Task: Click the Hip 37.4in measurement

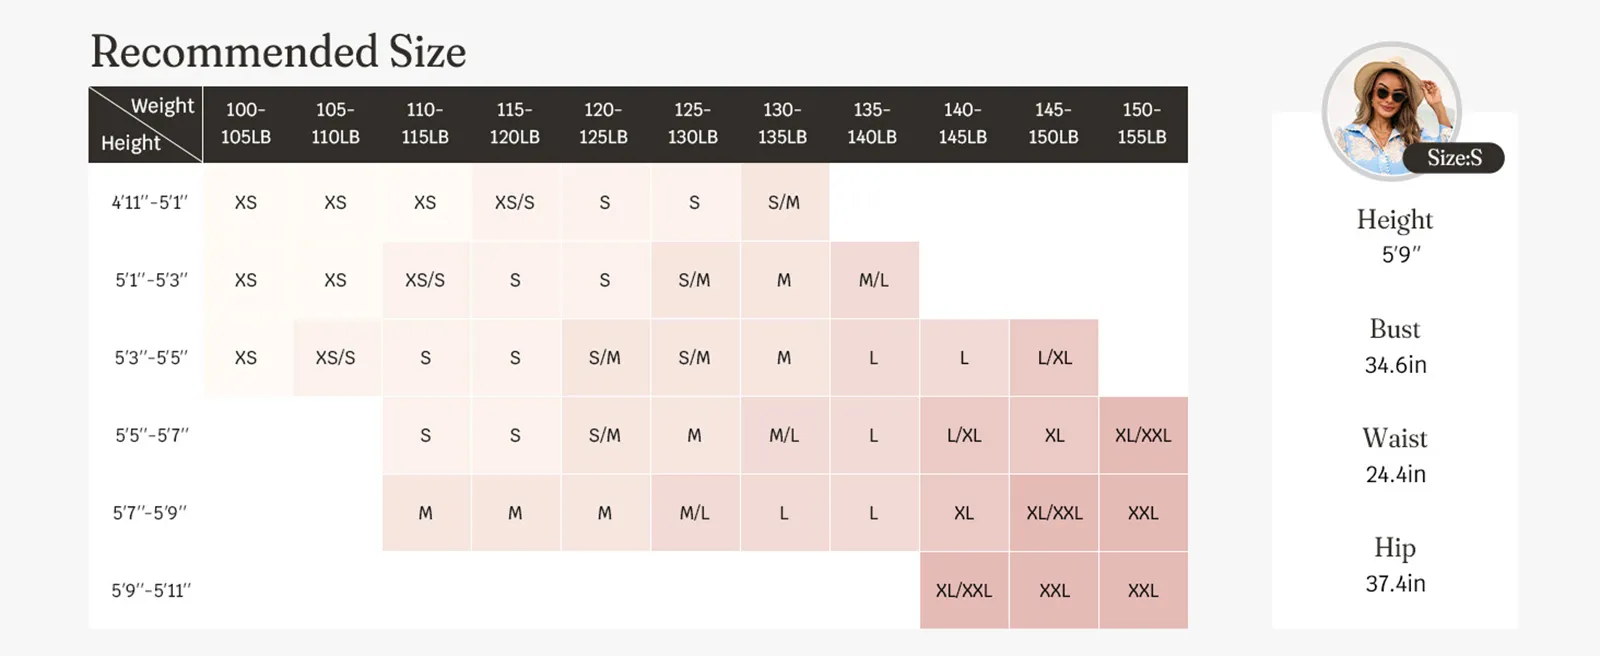Action: coord(1395,565)
